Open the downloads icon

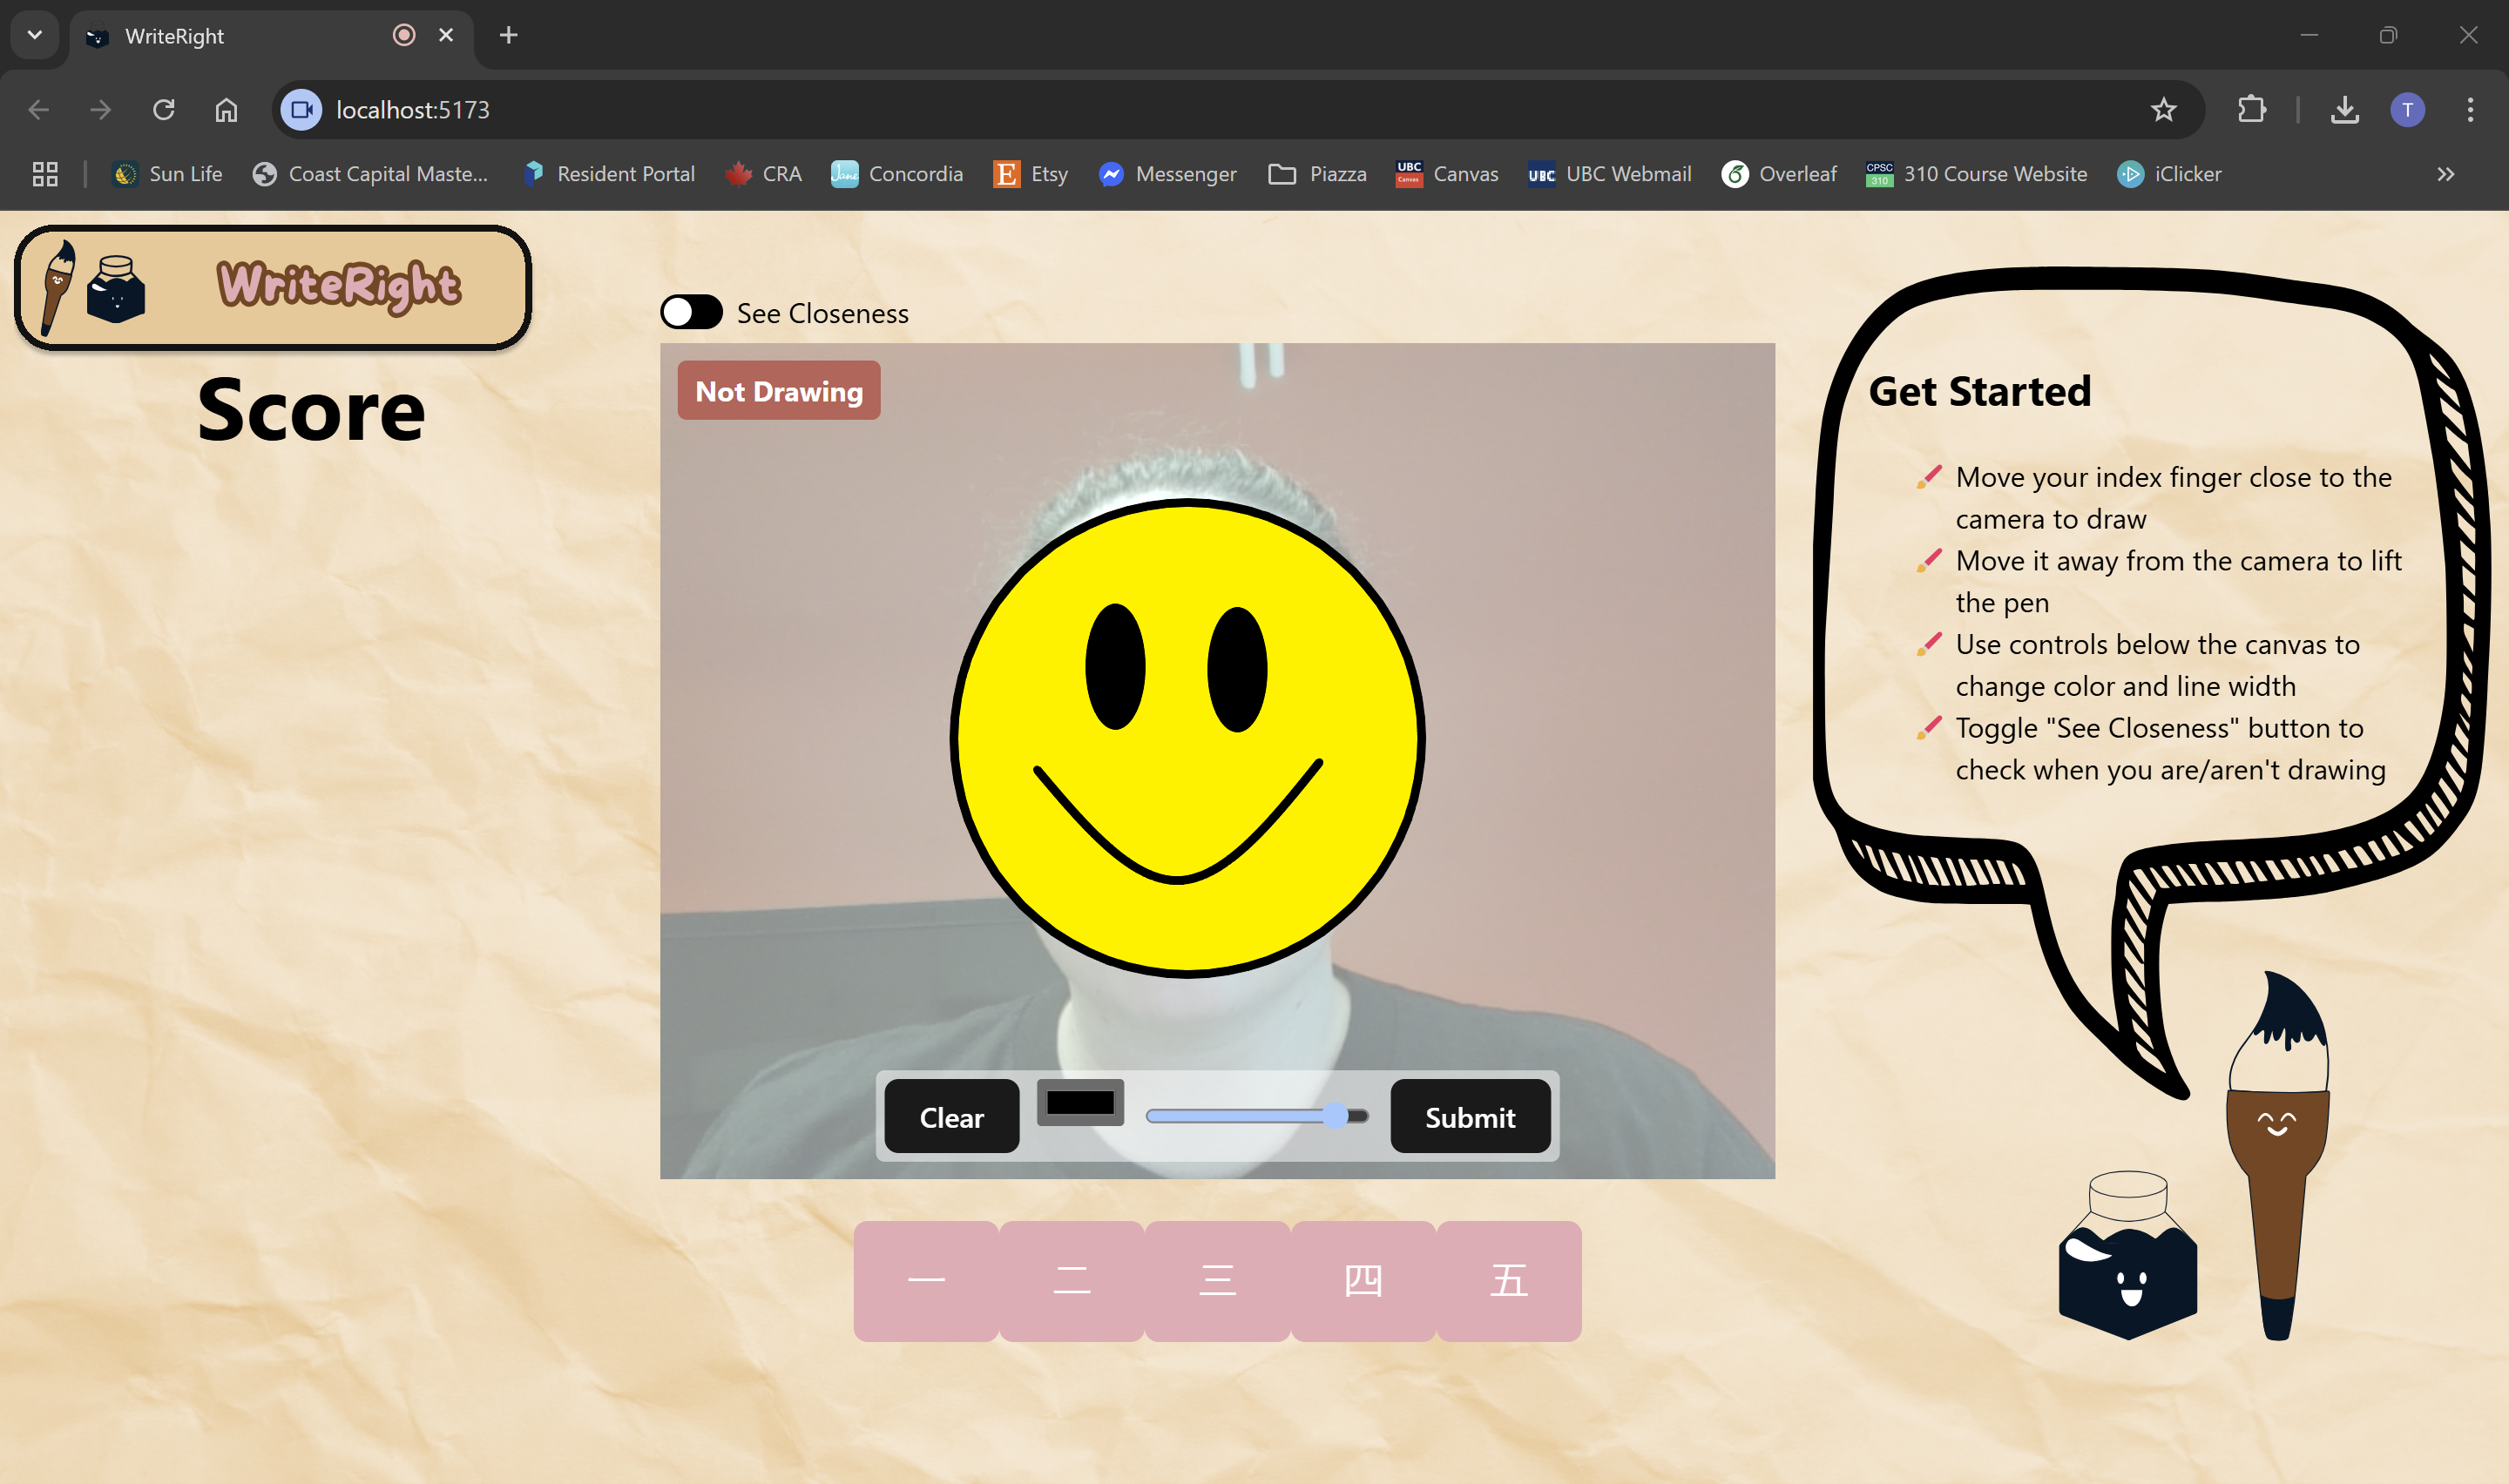coord(2344,109)
